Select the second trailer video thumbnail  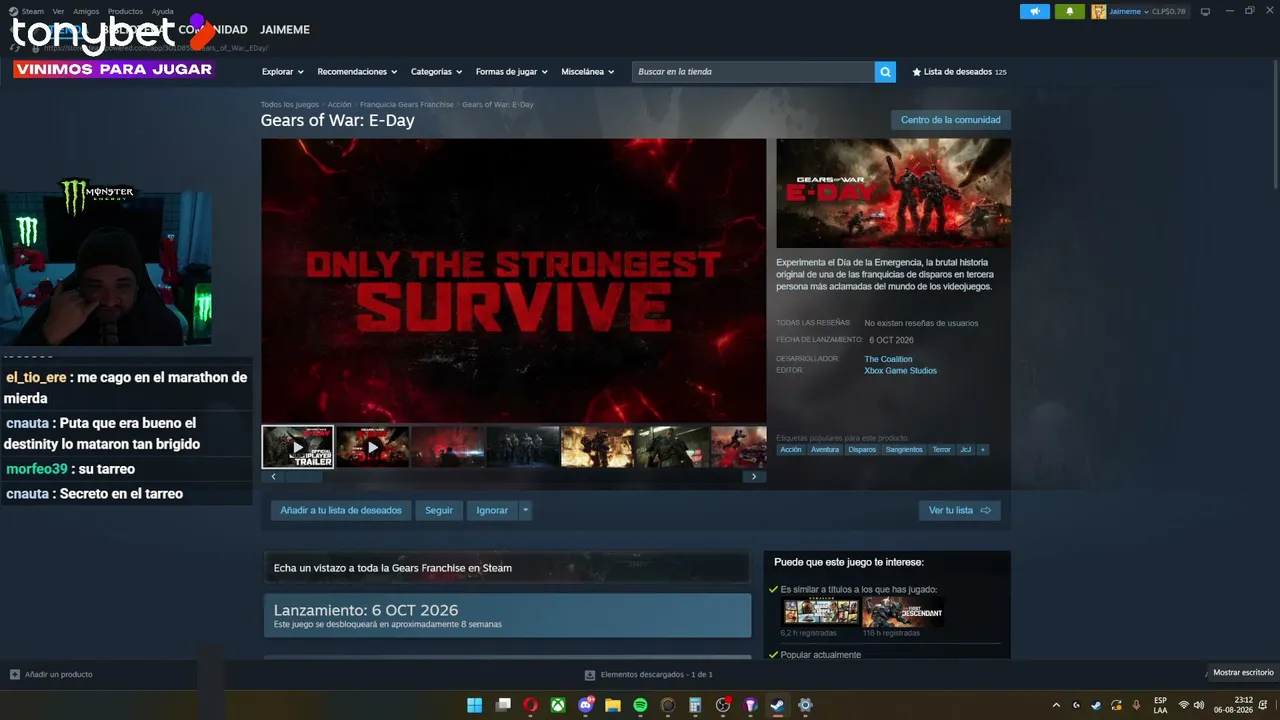pyautogui.click(x=372, y=447)
